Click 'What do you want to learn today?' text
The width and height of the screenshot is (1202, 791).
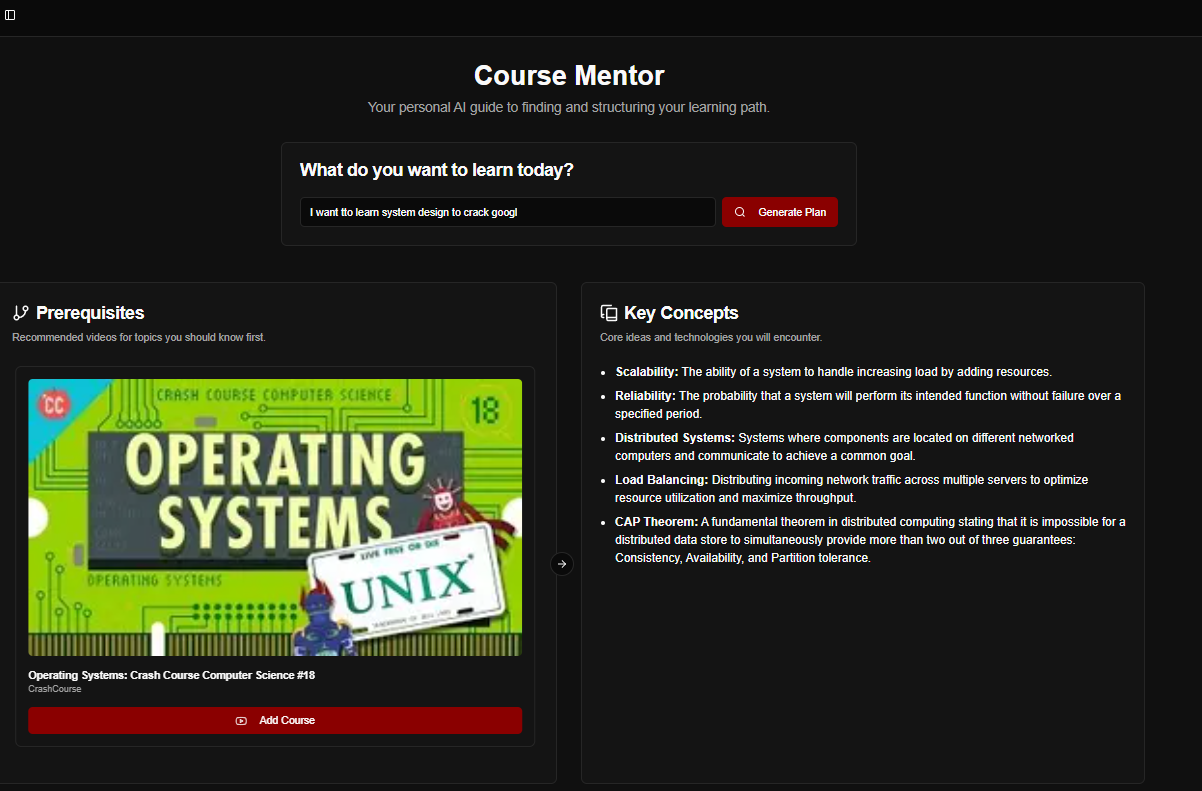[437, 170]
